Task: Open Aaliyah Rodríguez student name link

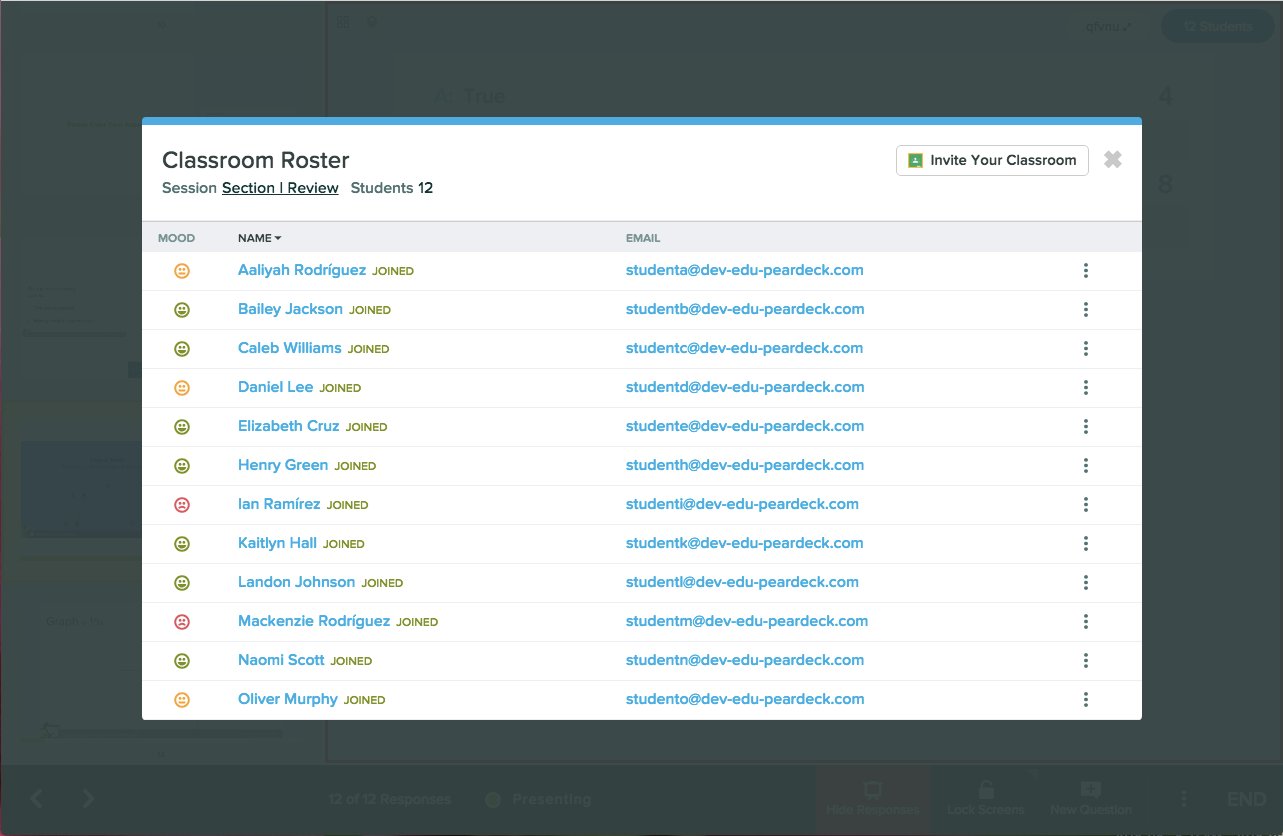Action: (302, 270)
